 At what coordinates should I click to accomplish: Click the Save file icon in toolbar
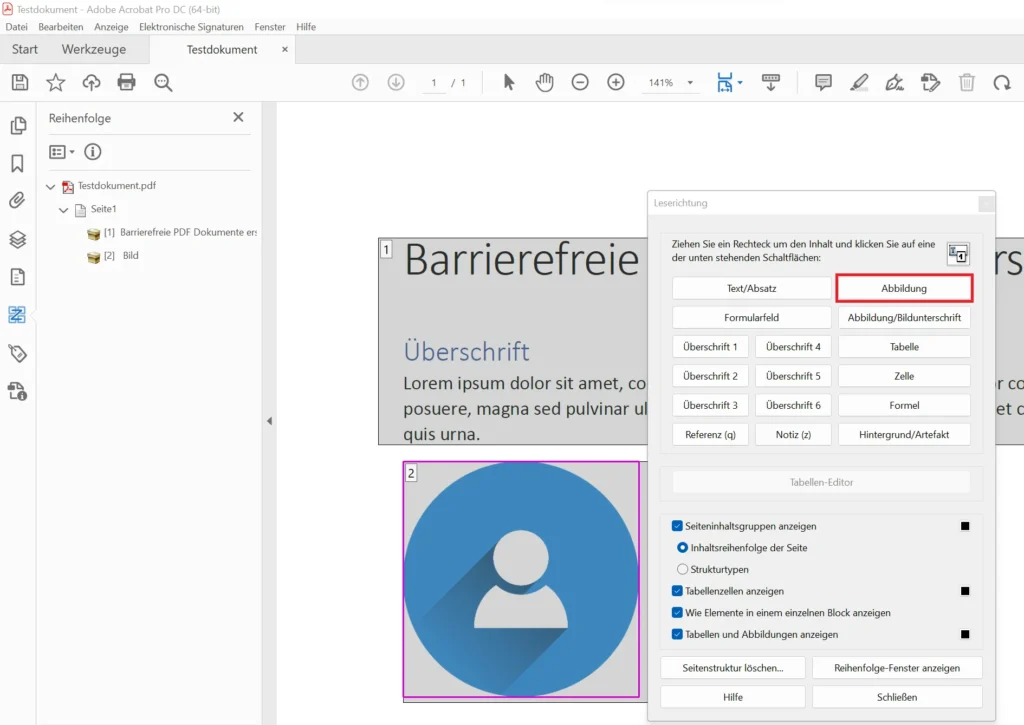click(19, 82)
